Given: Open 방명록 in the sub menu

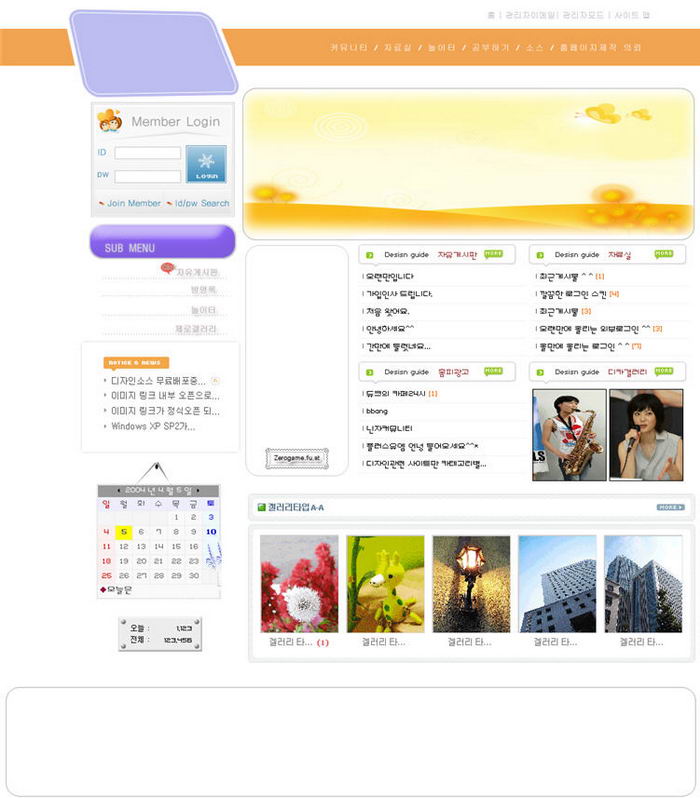Looking at the screenshot, I should tap(204, 290).
